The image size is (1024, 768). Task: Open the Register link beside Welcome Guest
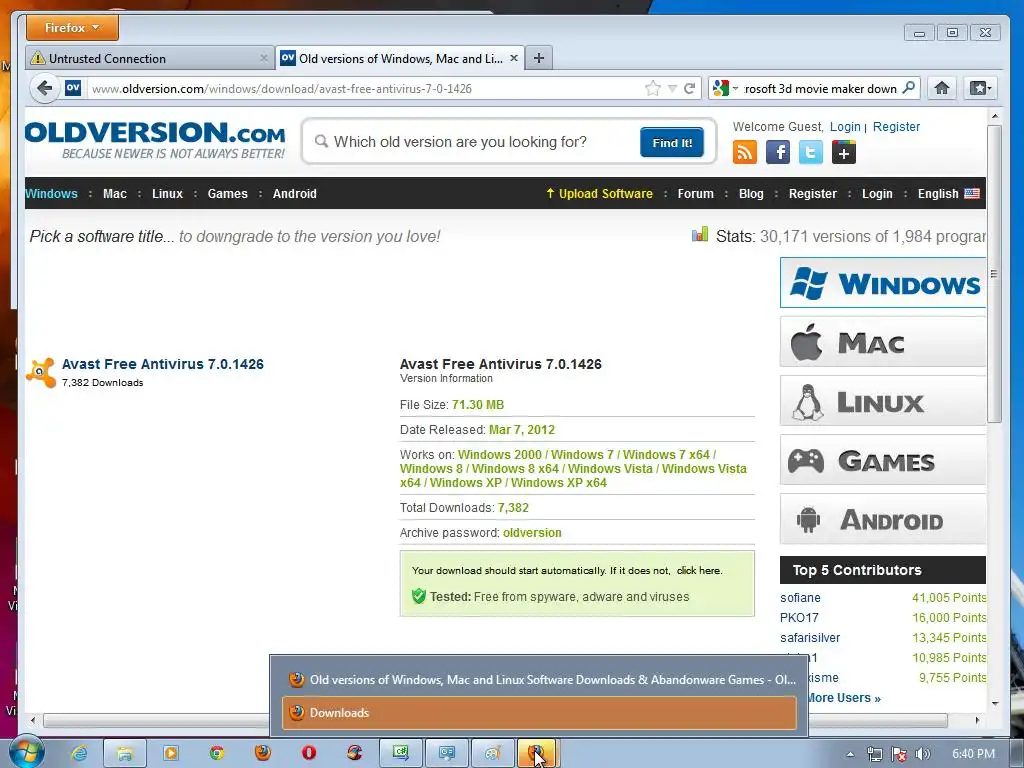point(896,127)
